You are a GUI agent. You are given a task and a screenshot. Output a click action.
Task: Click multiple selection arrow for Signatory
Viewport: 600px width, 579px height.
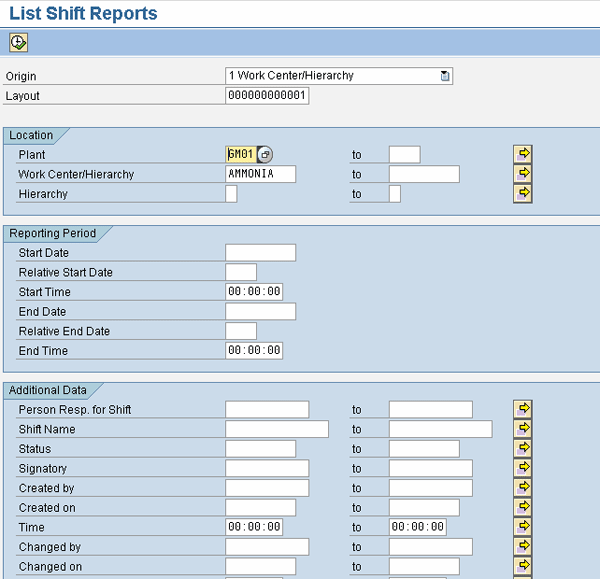[x=522, y=468]
